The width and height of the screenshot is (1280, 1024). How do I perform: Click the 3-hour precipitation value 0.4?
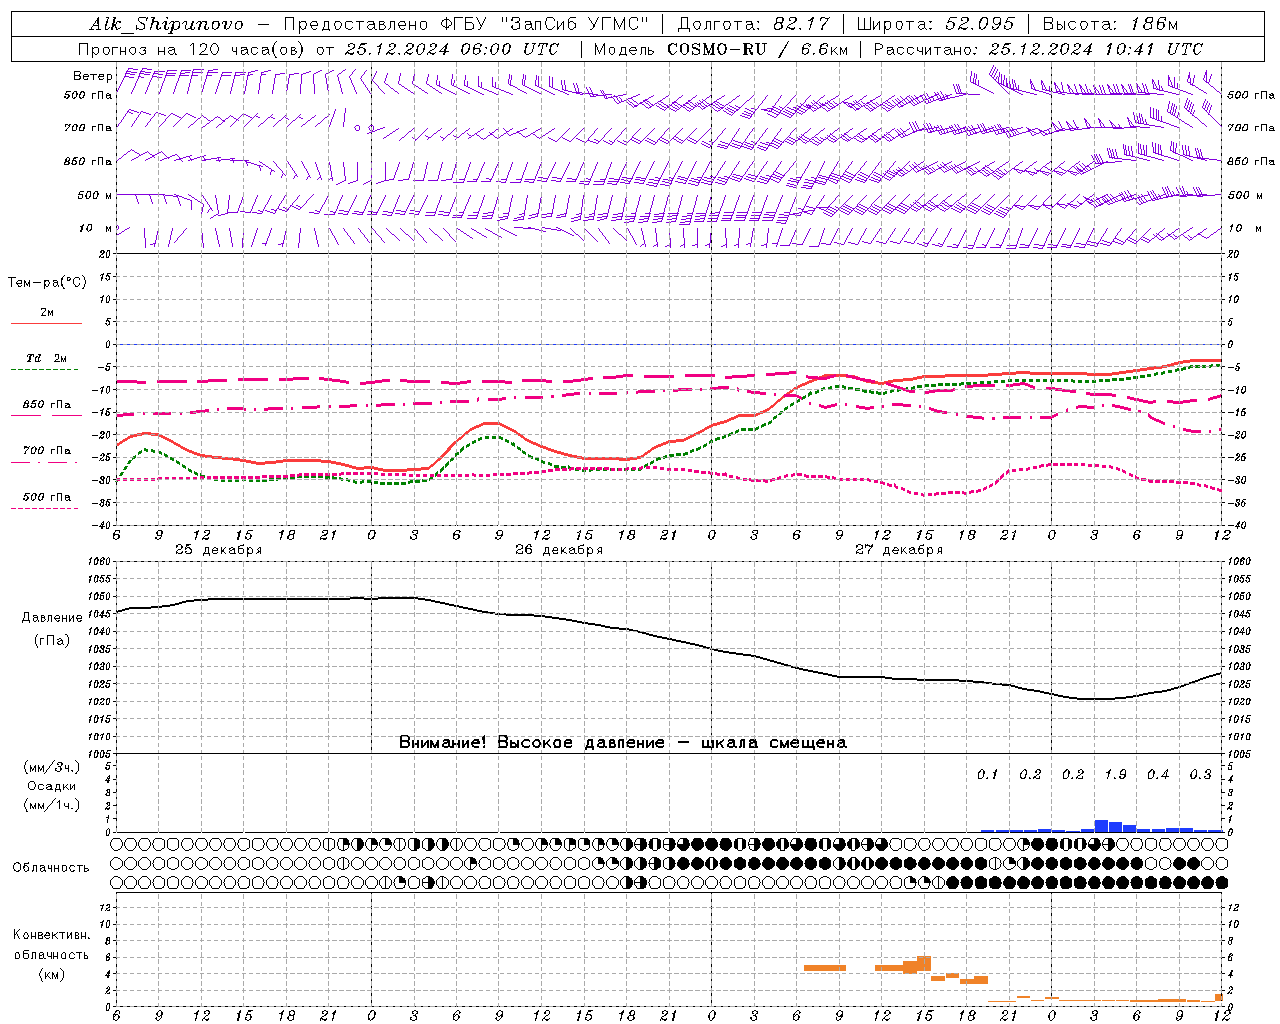1158,775
